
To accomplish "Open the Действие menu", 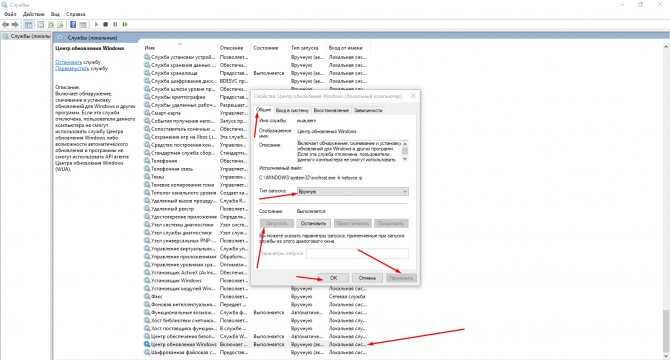I will pyautogui.click(x=33, y=14).
